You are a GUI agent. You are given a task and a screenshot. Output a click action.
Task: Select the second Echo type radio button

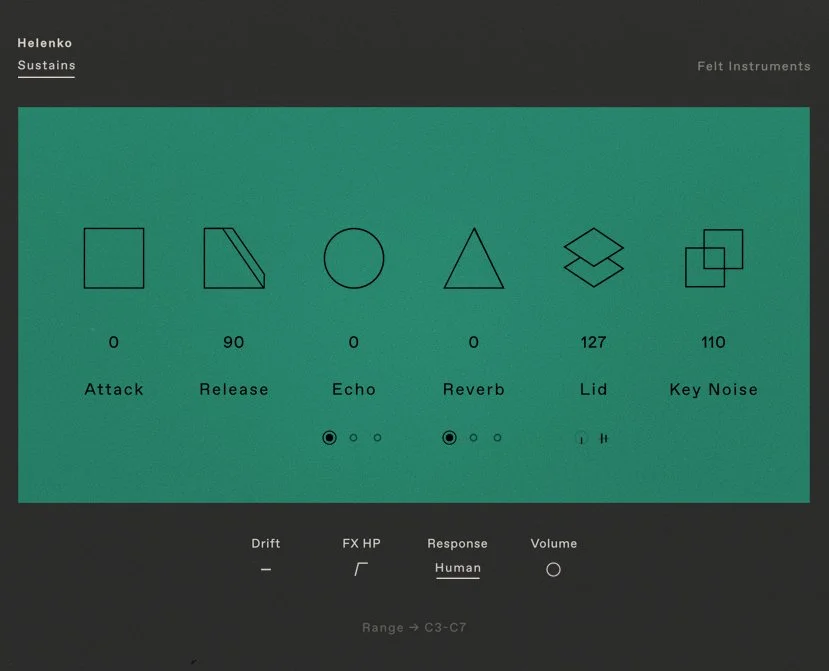tap(353, 438)
